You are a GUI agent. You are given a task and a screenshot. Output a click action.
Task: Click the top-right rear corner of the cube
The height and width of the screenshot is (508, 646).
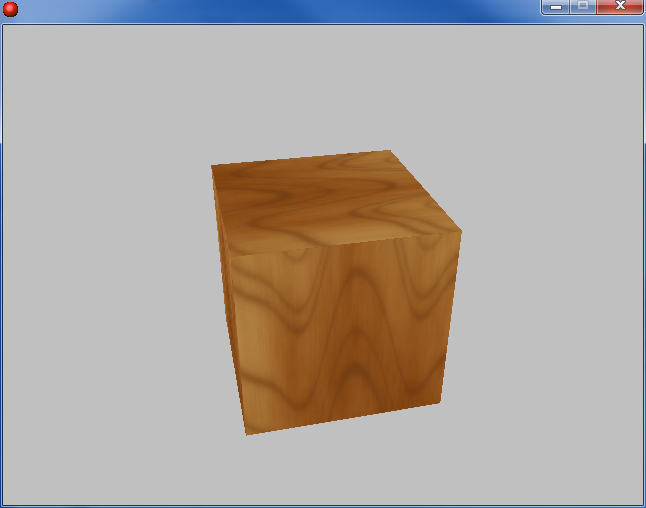pyautogui.click(x=388, y=151)
